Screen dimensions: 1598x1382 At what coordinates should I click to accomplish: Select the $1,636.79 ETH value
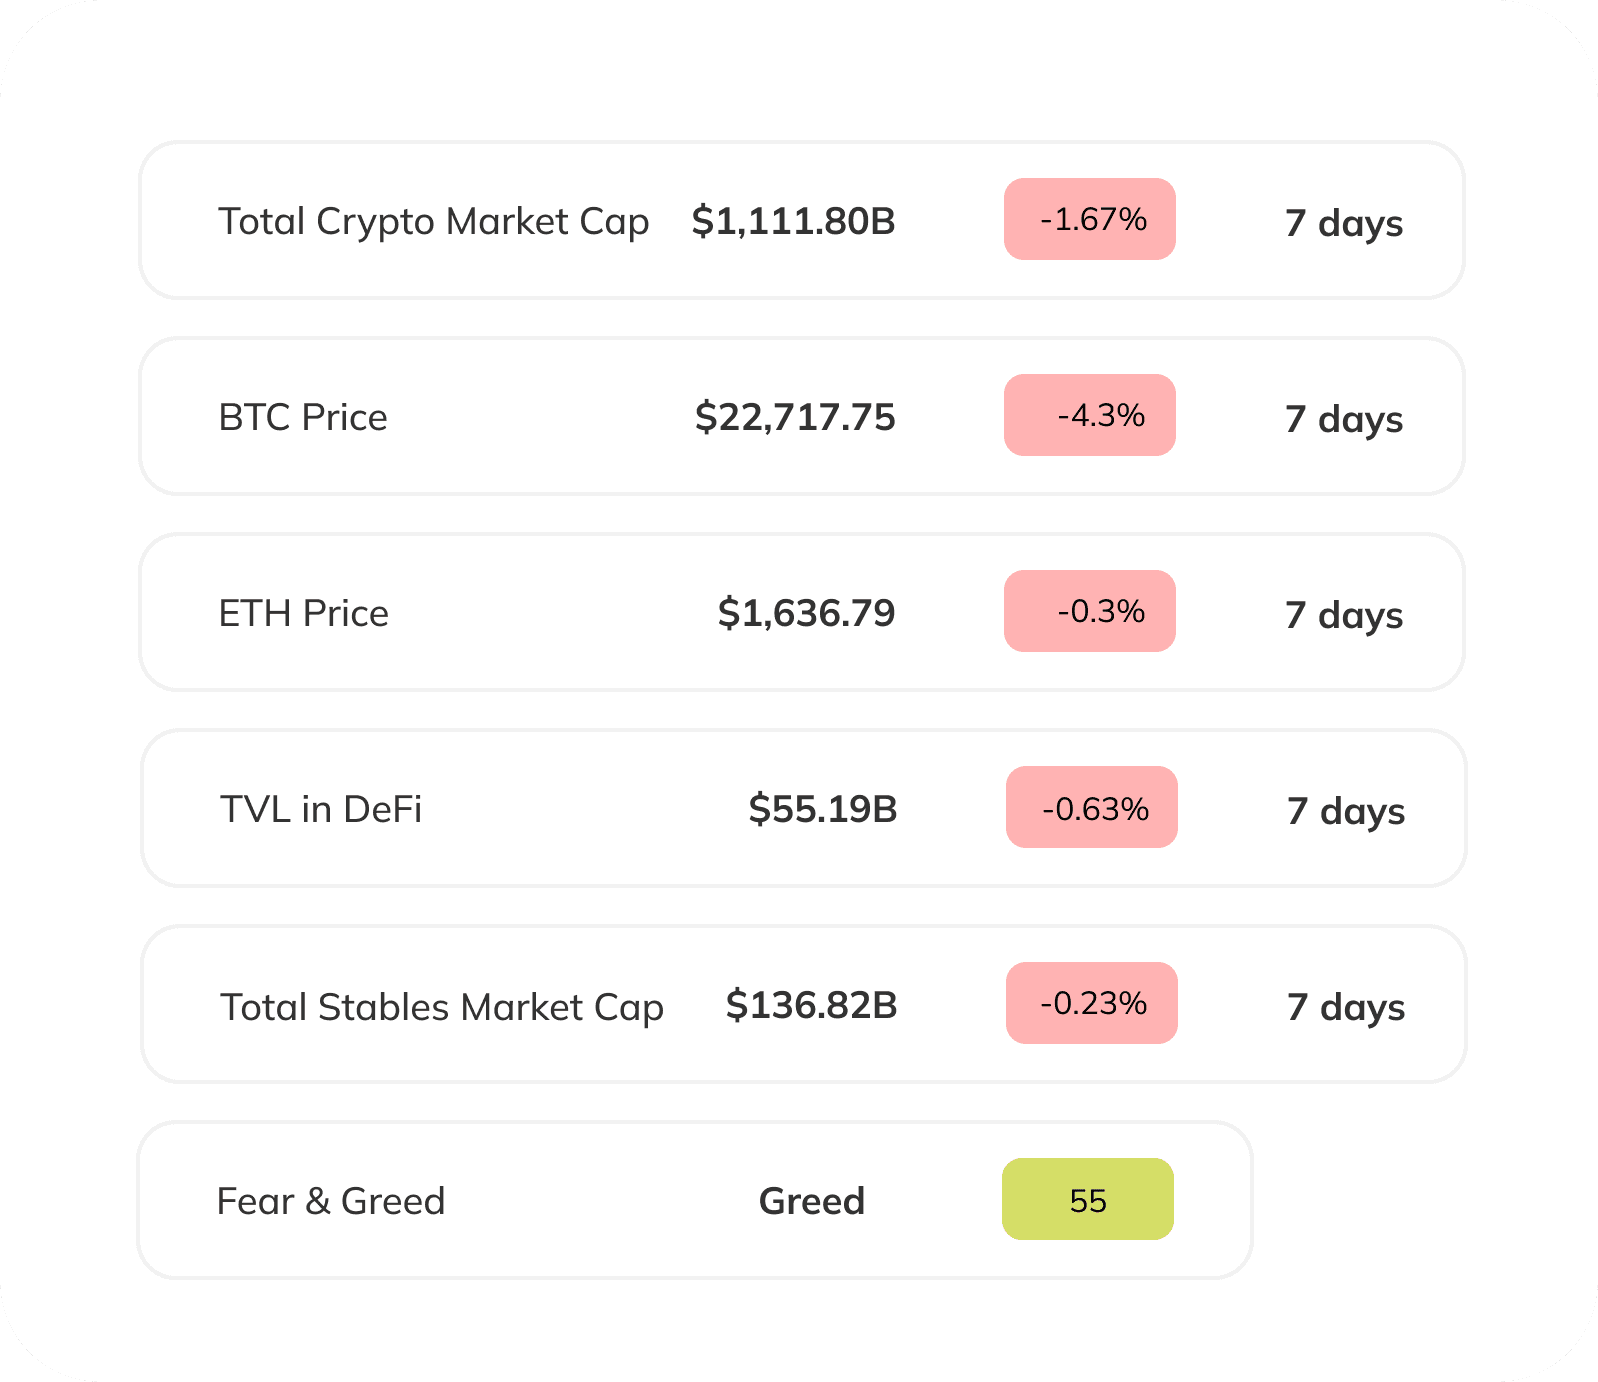pyautogui.click(x=806, y=613)
